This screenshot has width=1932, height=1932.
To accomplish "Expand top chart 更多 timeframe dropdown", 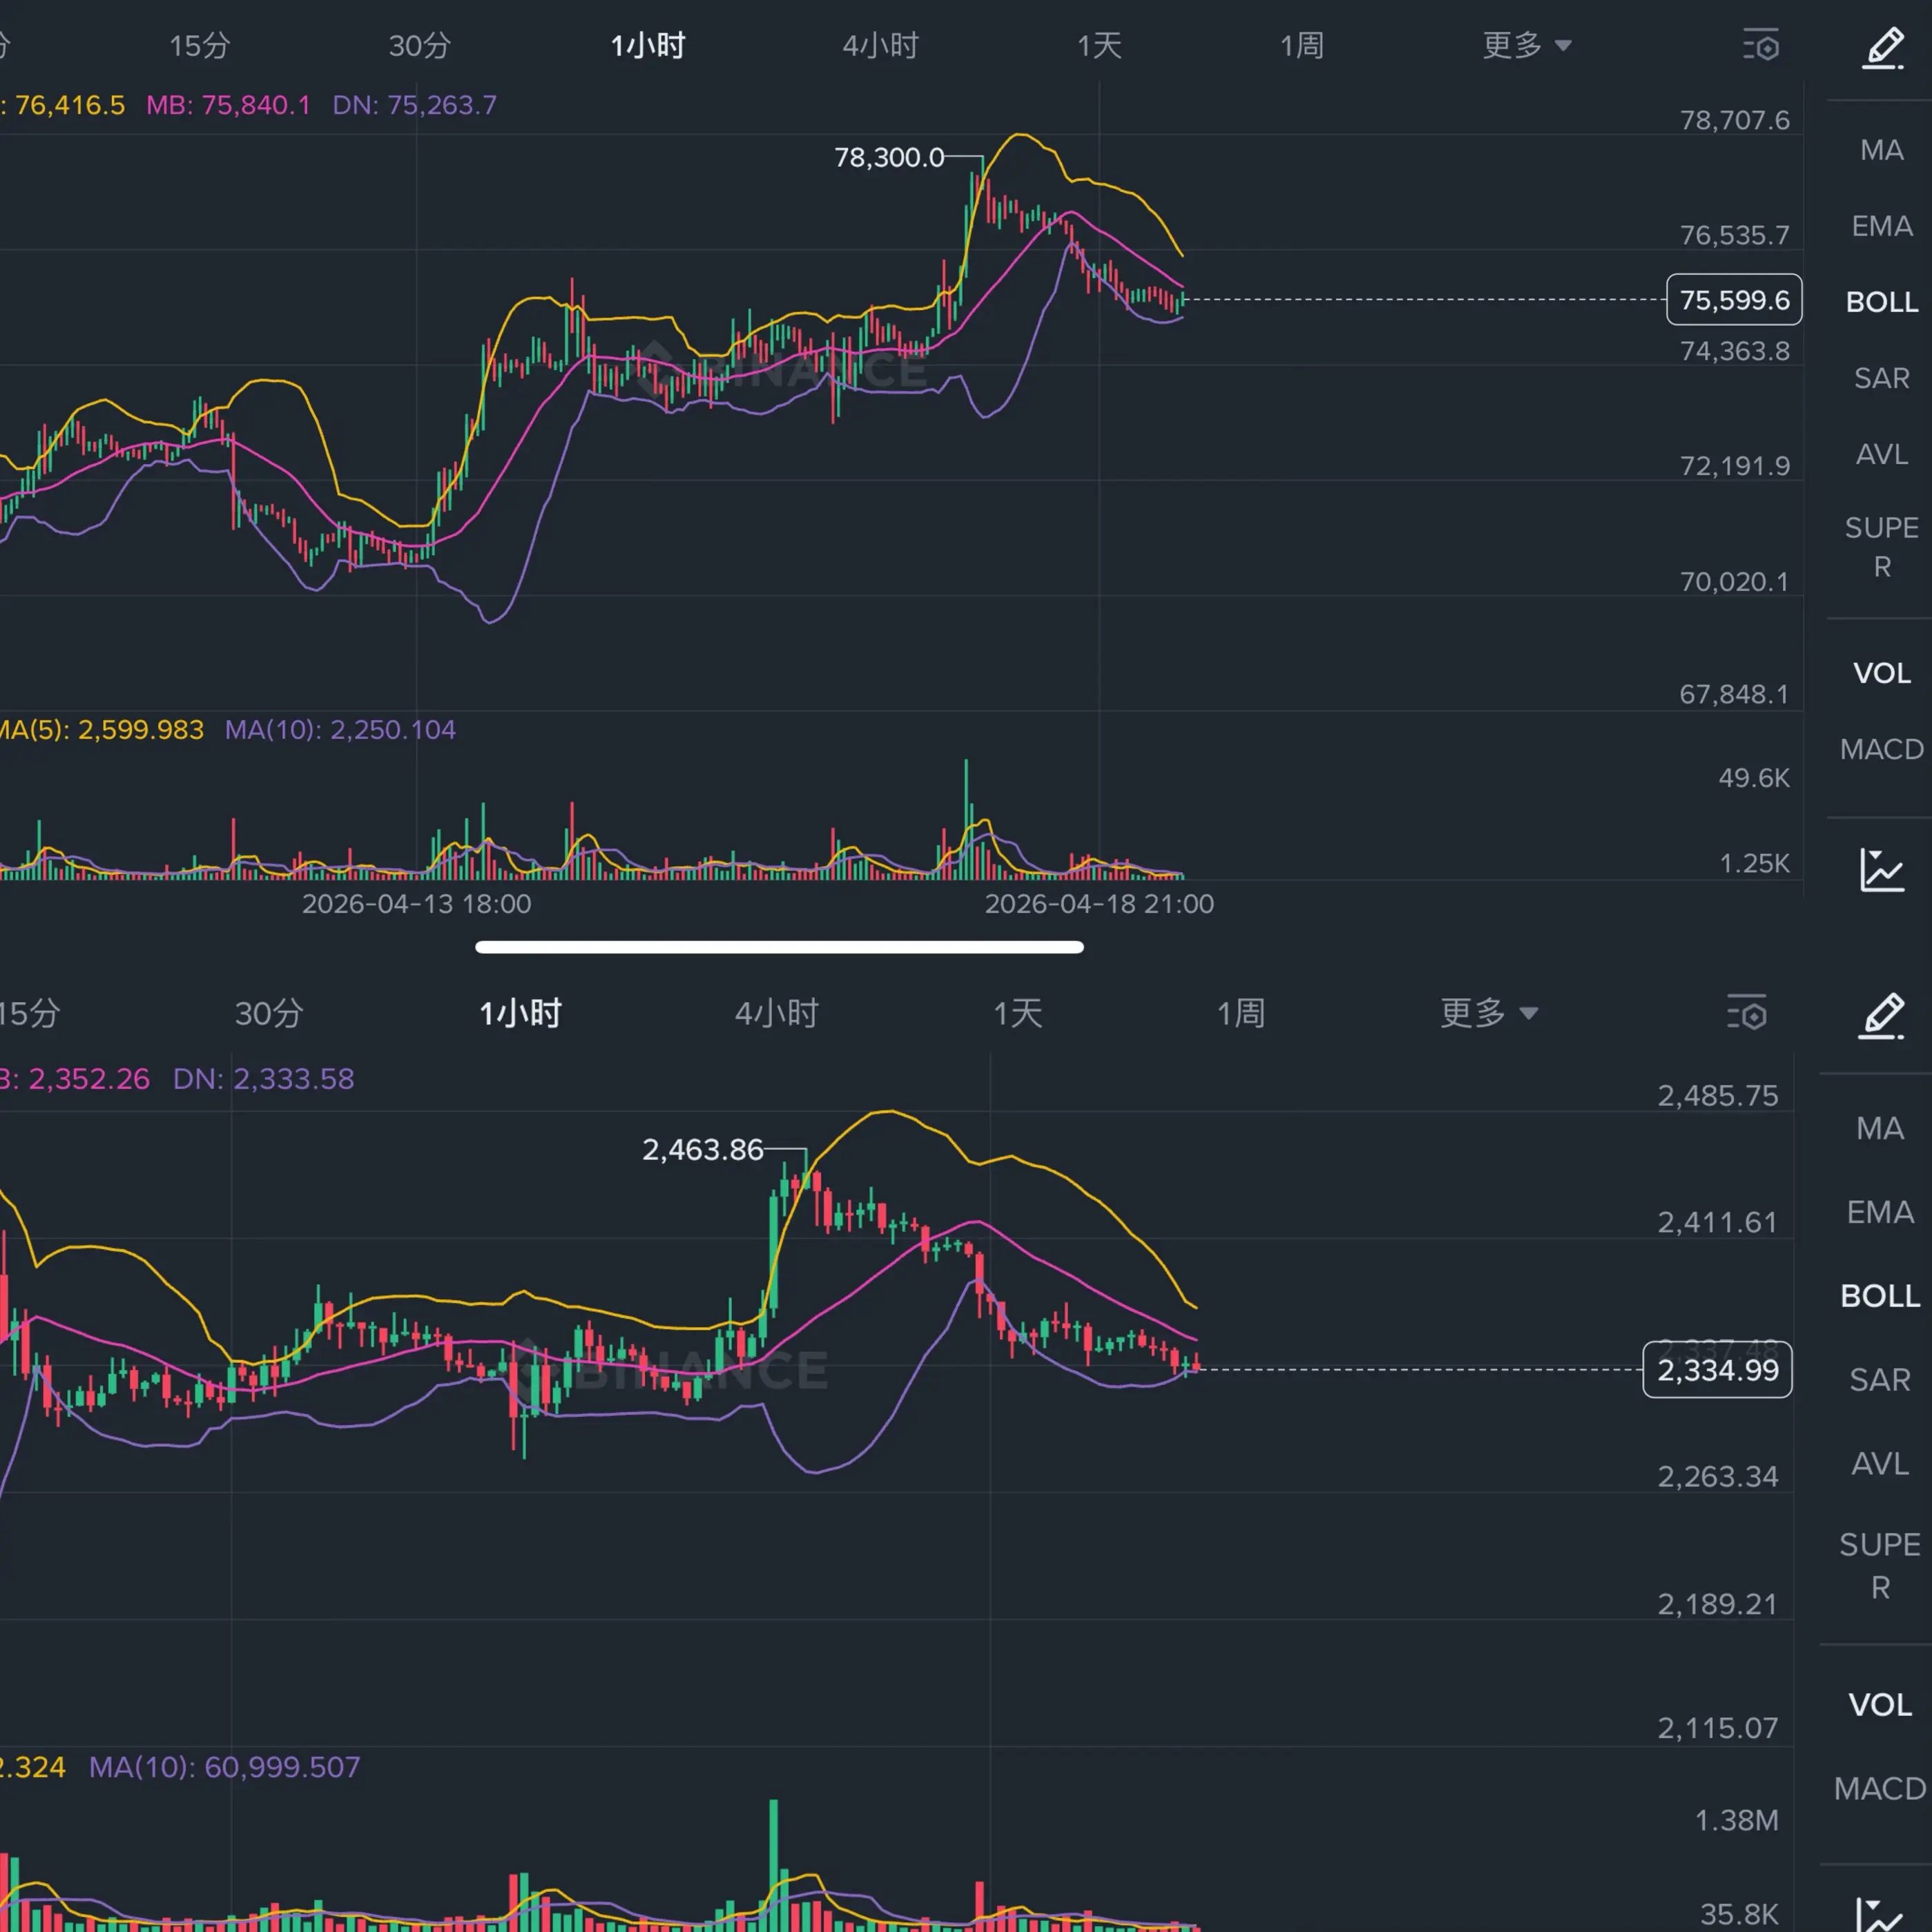I will 1526,45.
